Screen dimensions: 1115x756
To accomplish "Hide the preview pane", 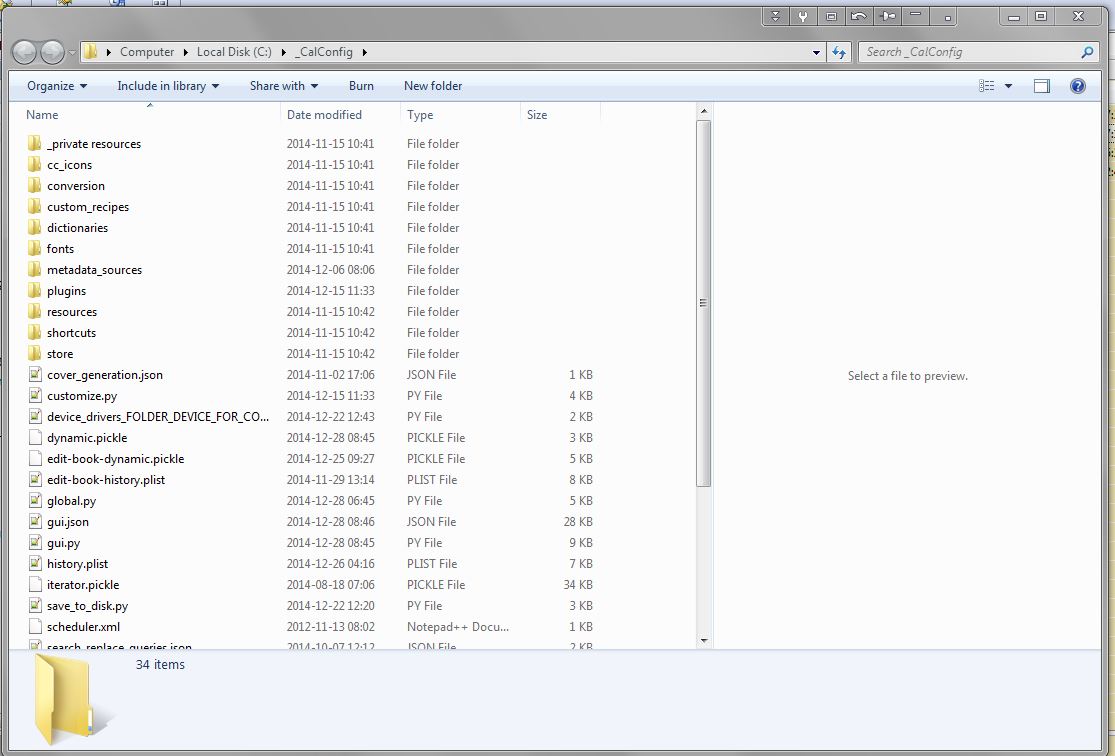I will [1042, 86].
